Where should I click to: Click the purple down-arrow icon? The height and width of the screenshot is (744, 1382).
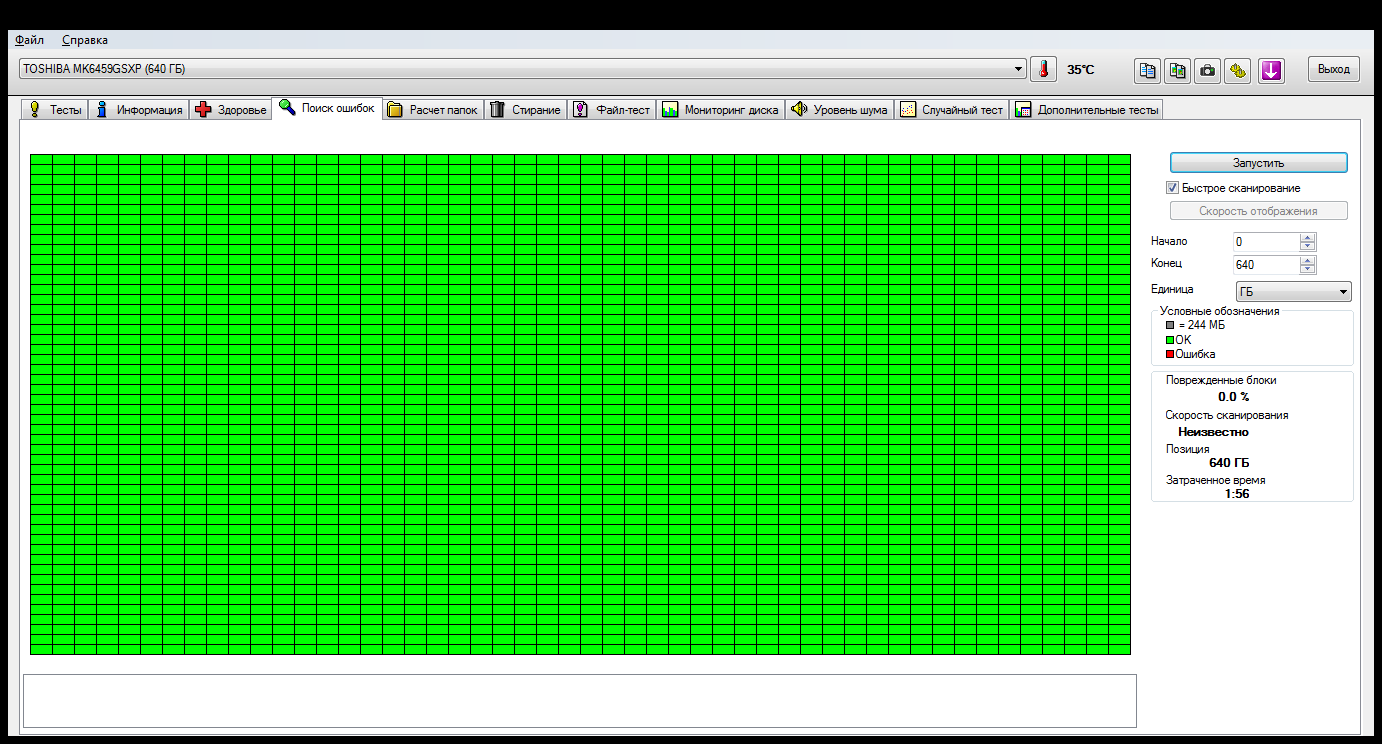[1271, 70]
